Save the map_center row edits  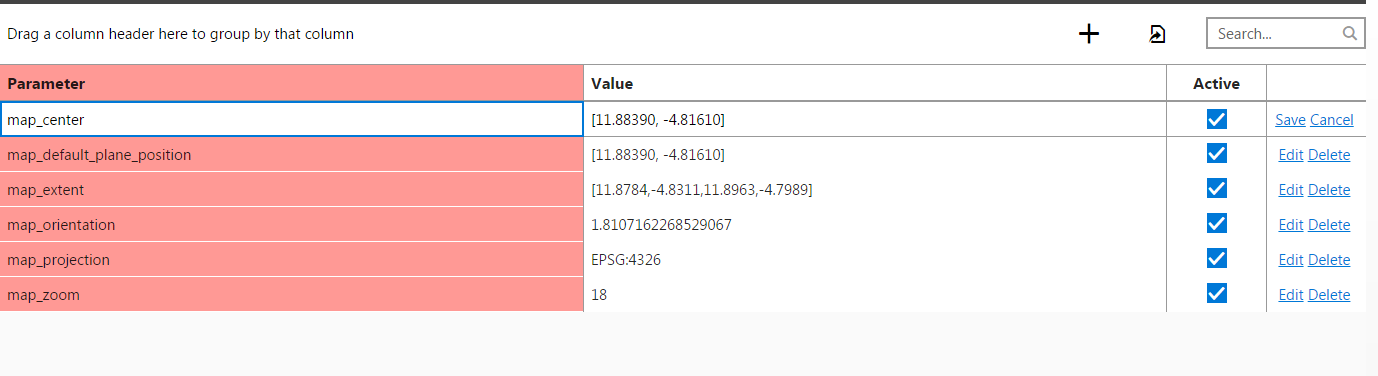(x=1290, y=120)
